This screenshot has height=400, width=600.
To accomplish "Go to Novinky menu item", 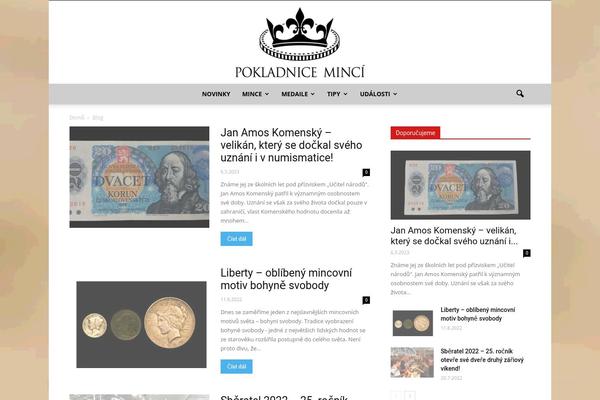I will pyautogui.click(x=216, y=94).
